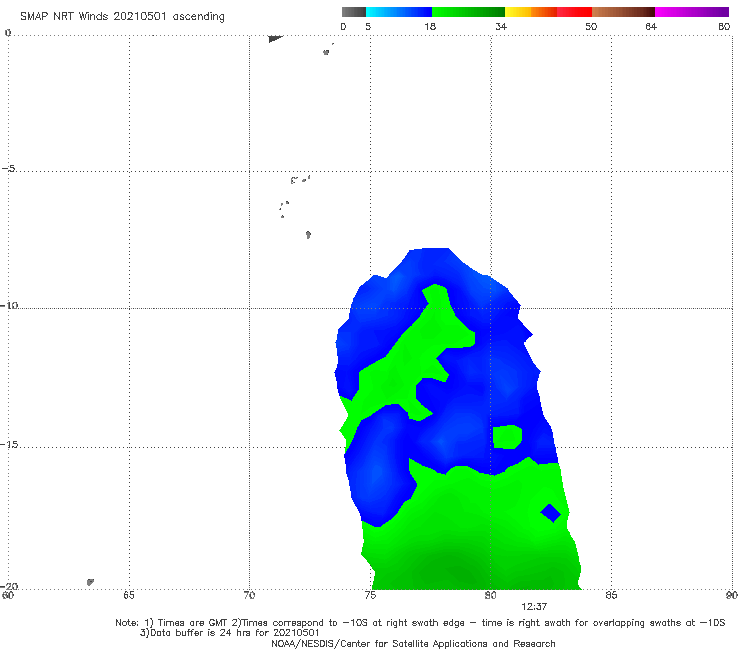
Task: Click the latitude axis label "-20"
Action: pyautogui.click(x=9, y=586)
